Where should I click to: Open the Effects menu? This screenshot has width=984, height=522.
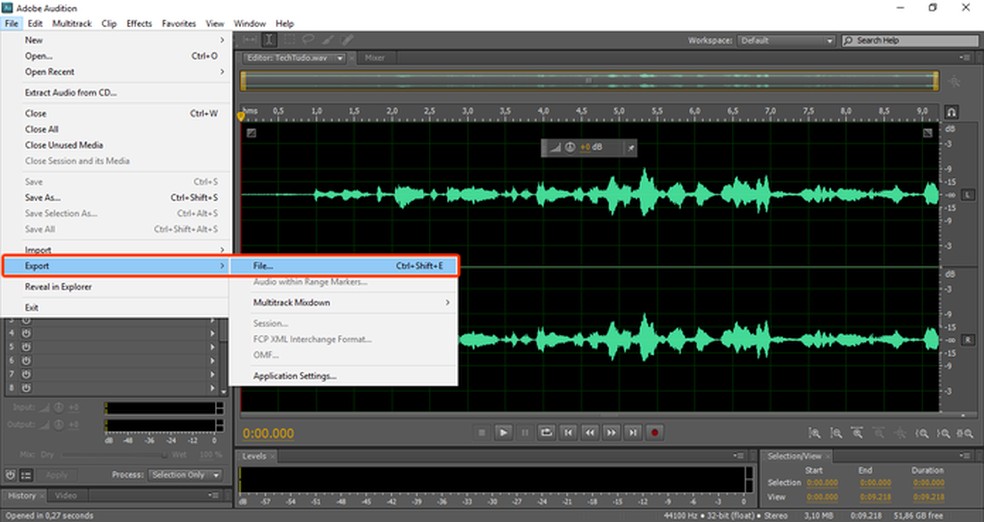(x=139, y=23)
